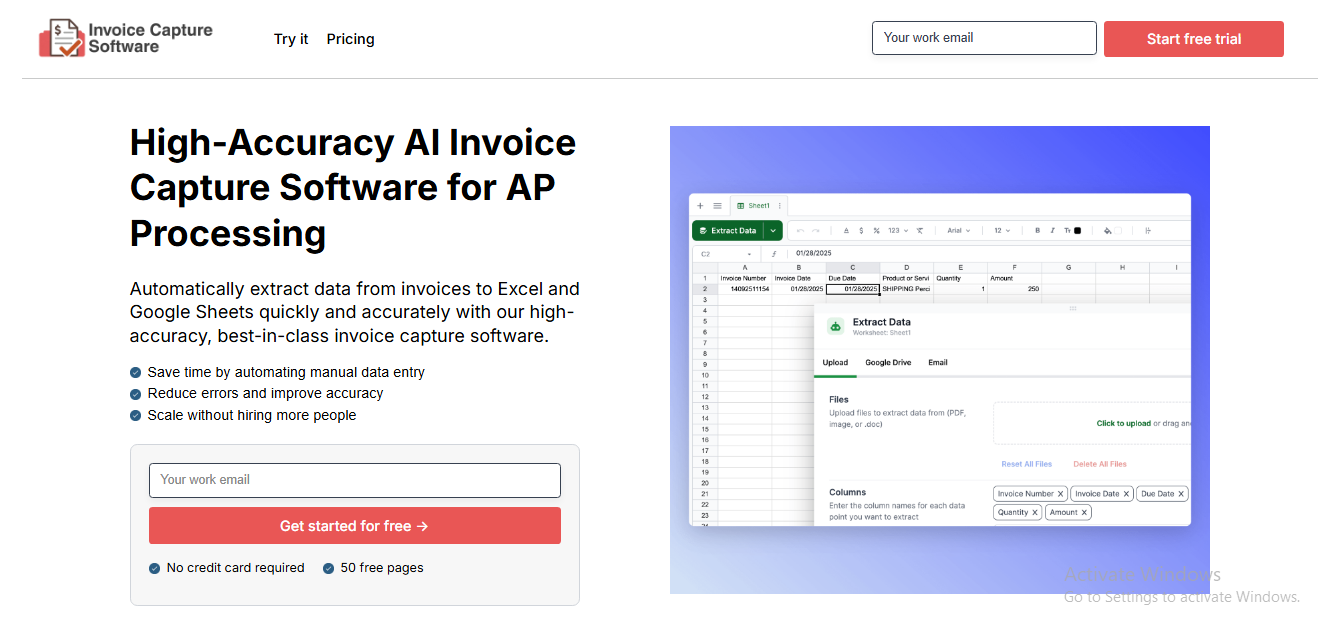Expand the 123 number format dropdown
This screenshot has height=629, width=1323.
point(898,231)
